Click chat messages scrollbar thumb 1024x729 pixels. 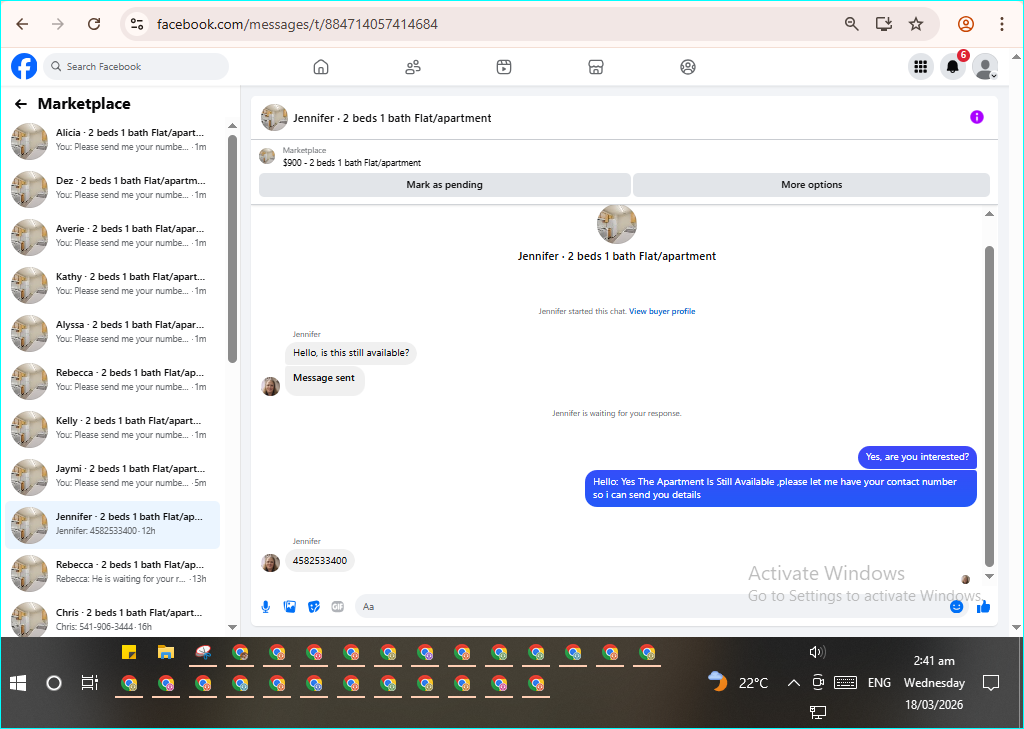point(989,406)
